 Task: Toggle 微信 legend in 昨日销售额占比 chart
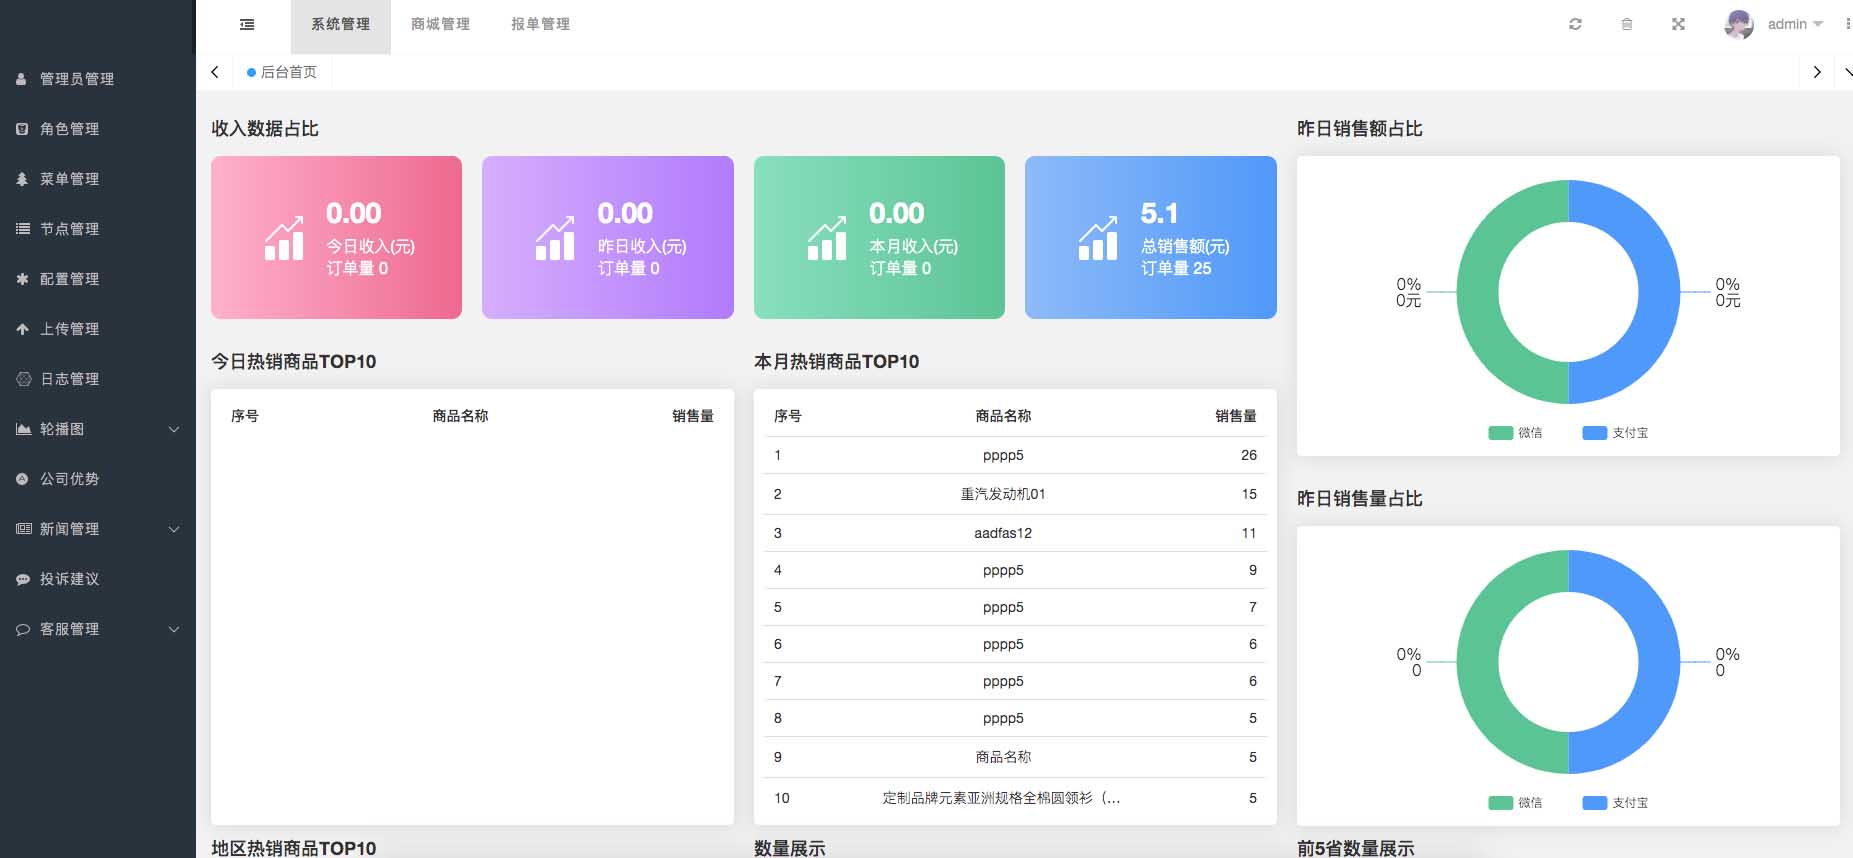1515,433
